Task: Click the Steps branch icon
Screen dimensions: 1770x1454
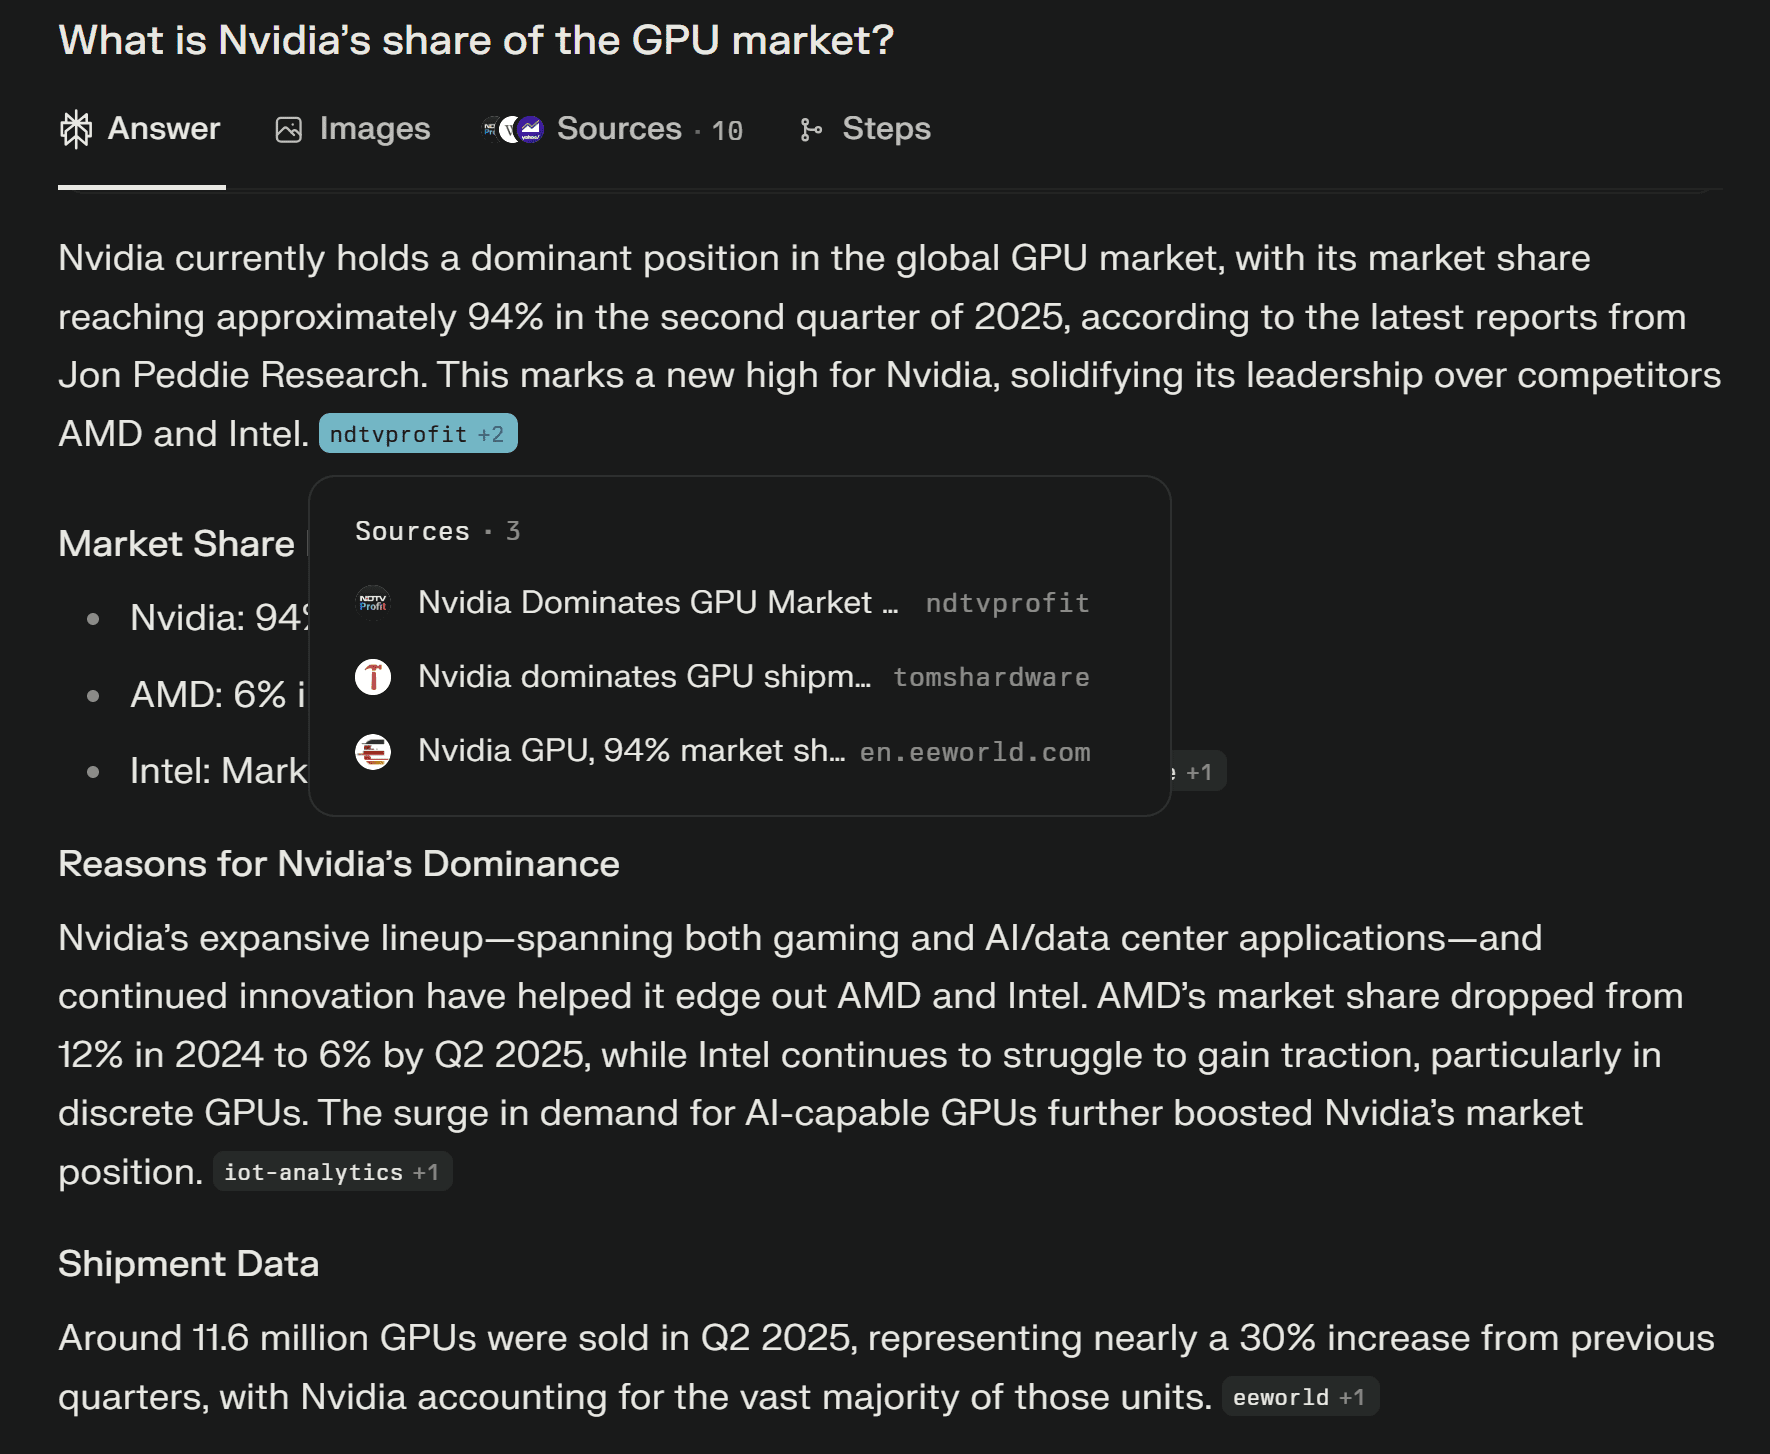Action: [x=811, y=130]
